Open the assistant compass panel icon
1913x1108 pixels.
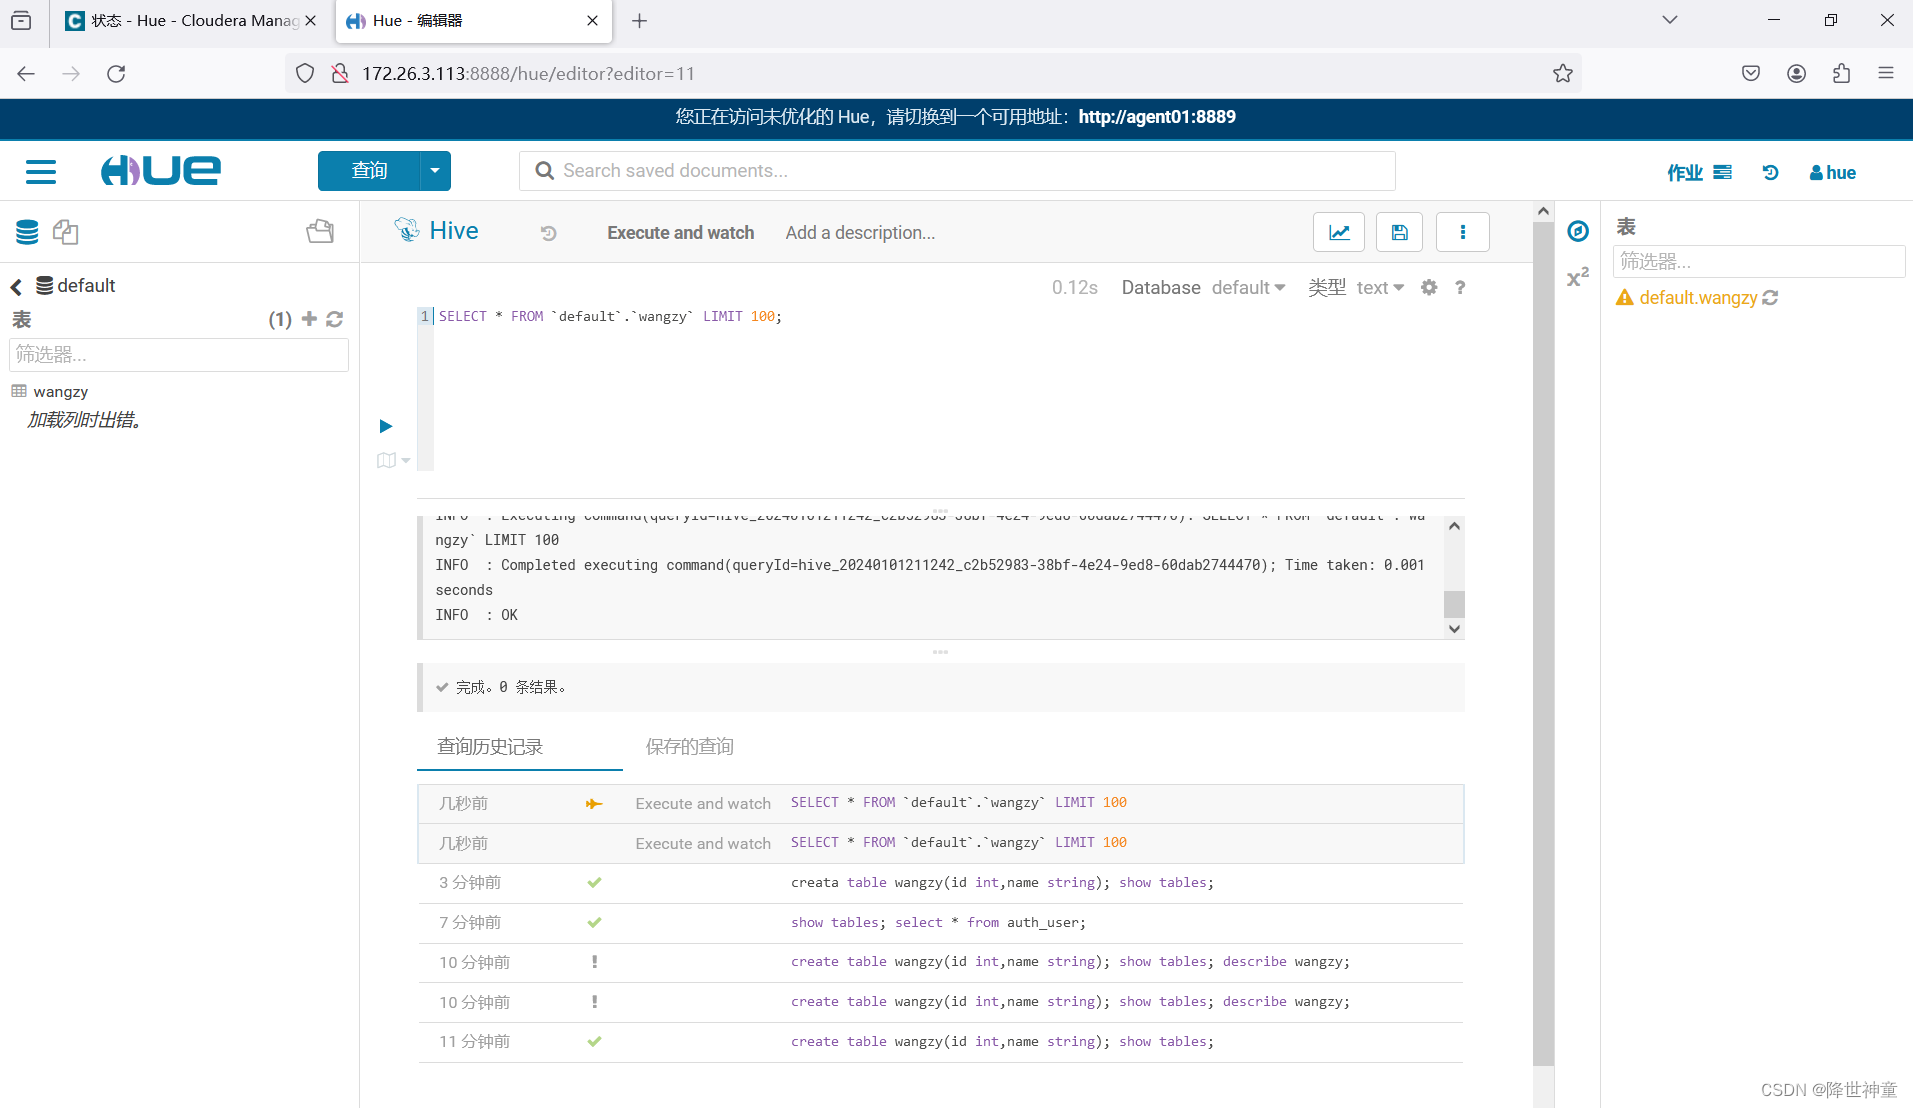coord(1578,231)
